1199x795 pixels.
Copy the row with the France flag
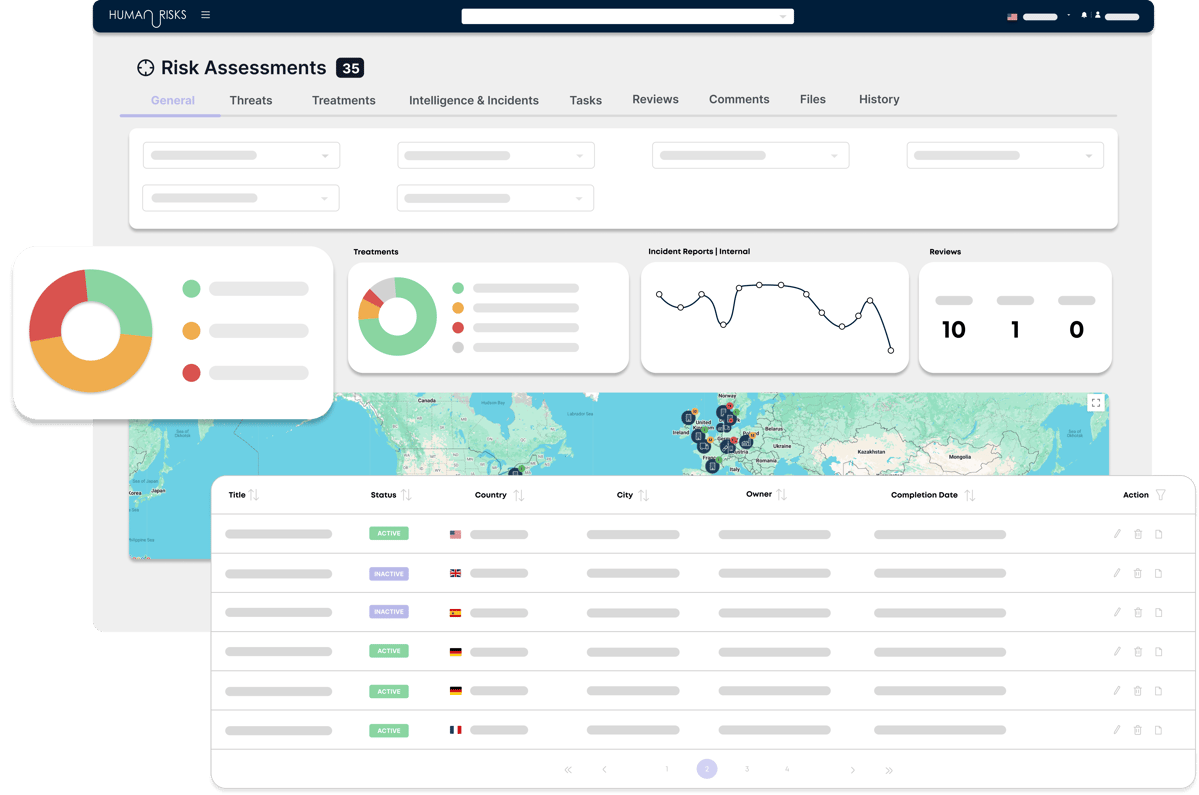1158,730
